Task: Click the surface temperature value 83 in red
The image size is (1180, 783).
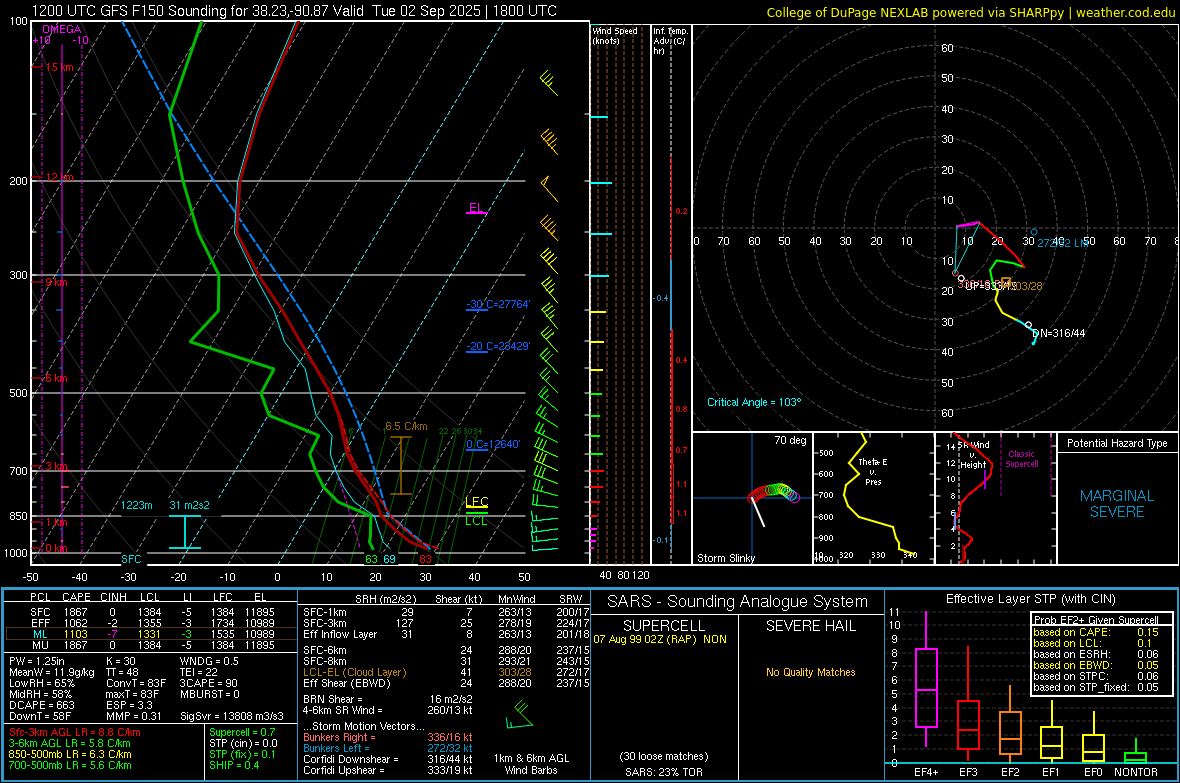Action: click(425, 559)
